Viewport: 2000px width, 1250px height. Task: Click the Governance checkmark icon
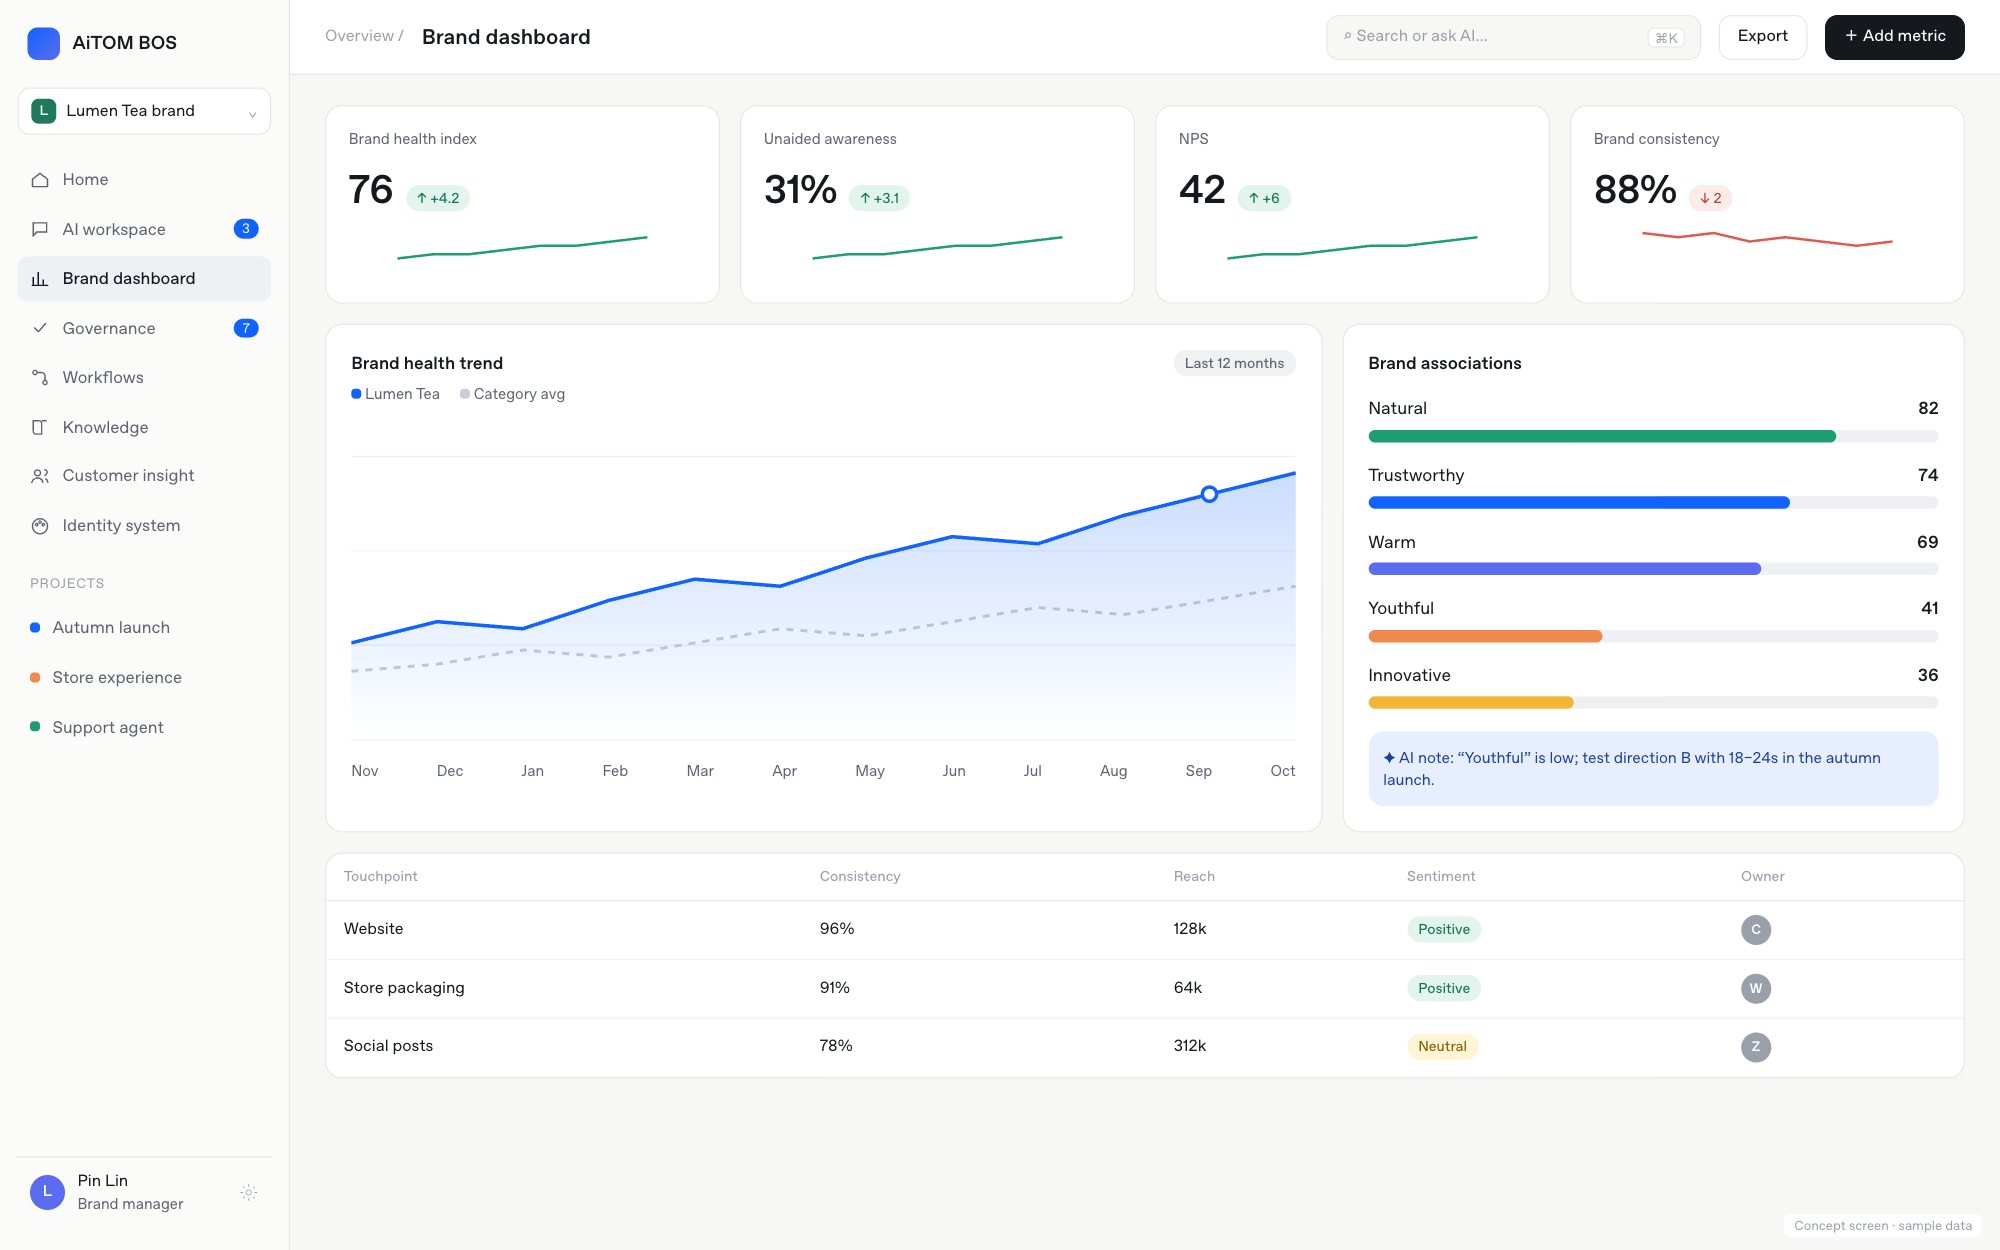click(40, 328)
